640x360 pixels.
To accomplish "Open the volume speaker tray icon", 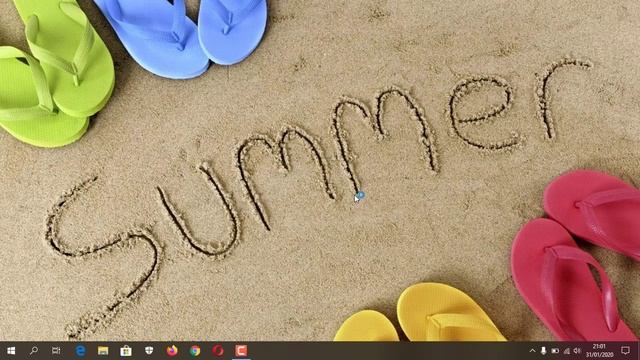I will pyautogui.click(x=577, y=351).
